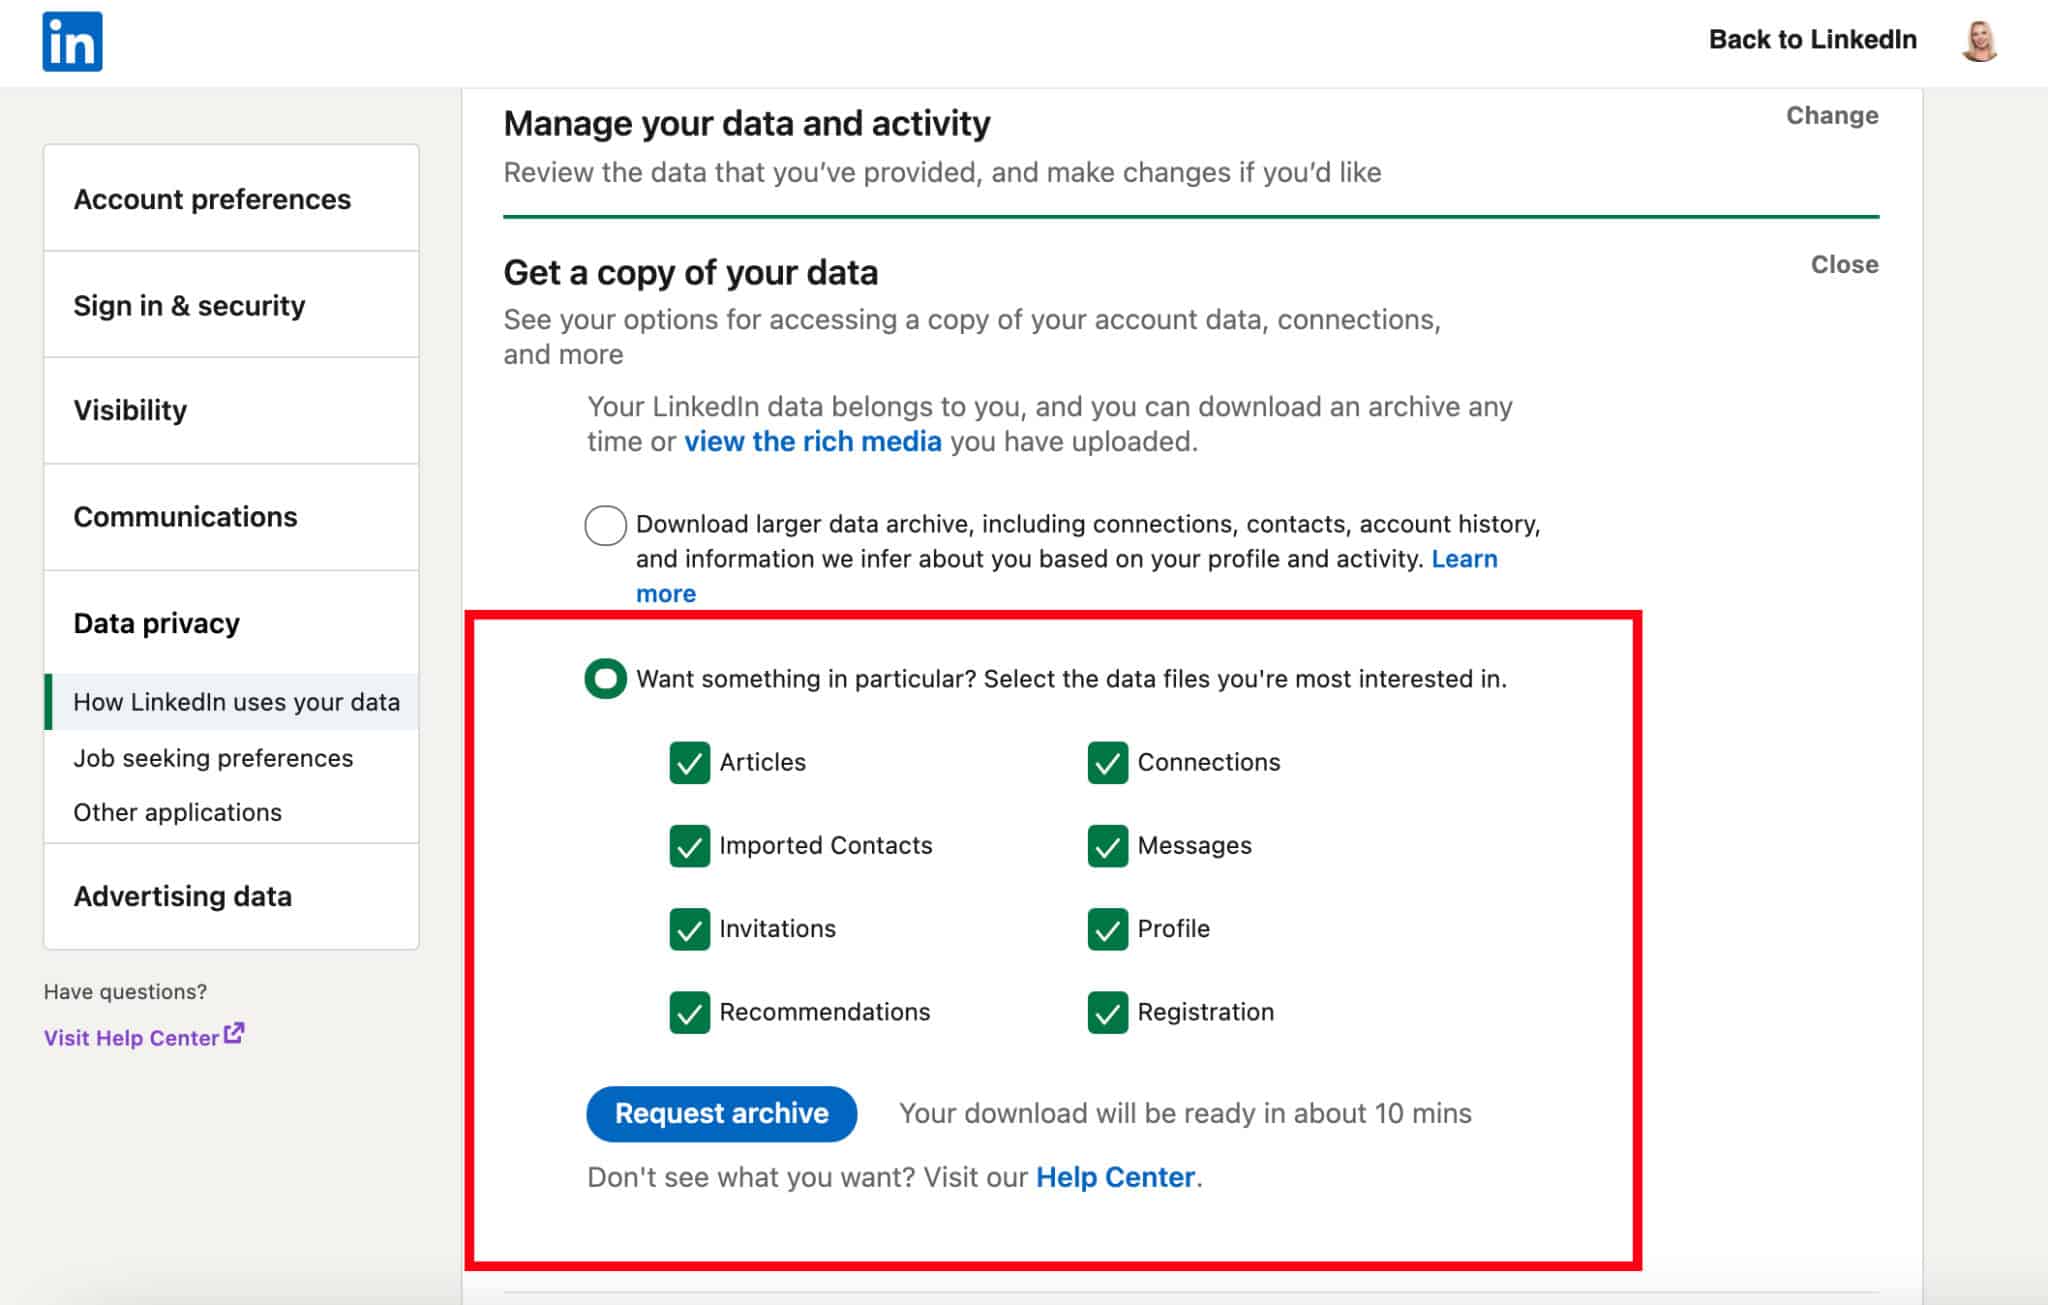Open the view the rich media link

(x=811, y=441)
